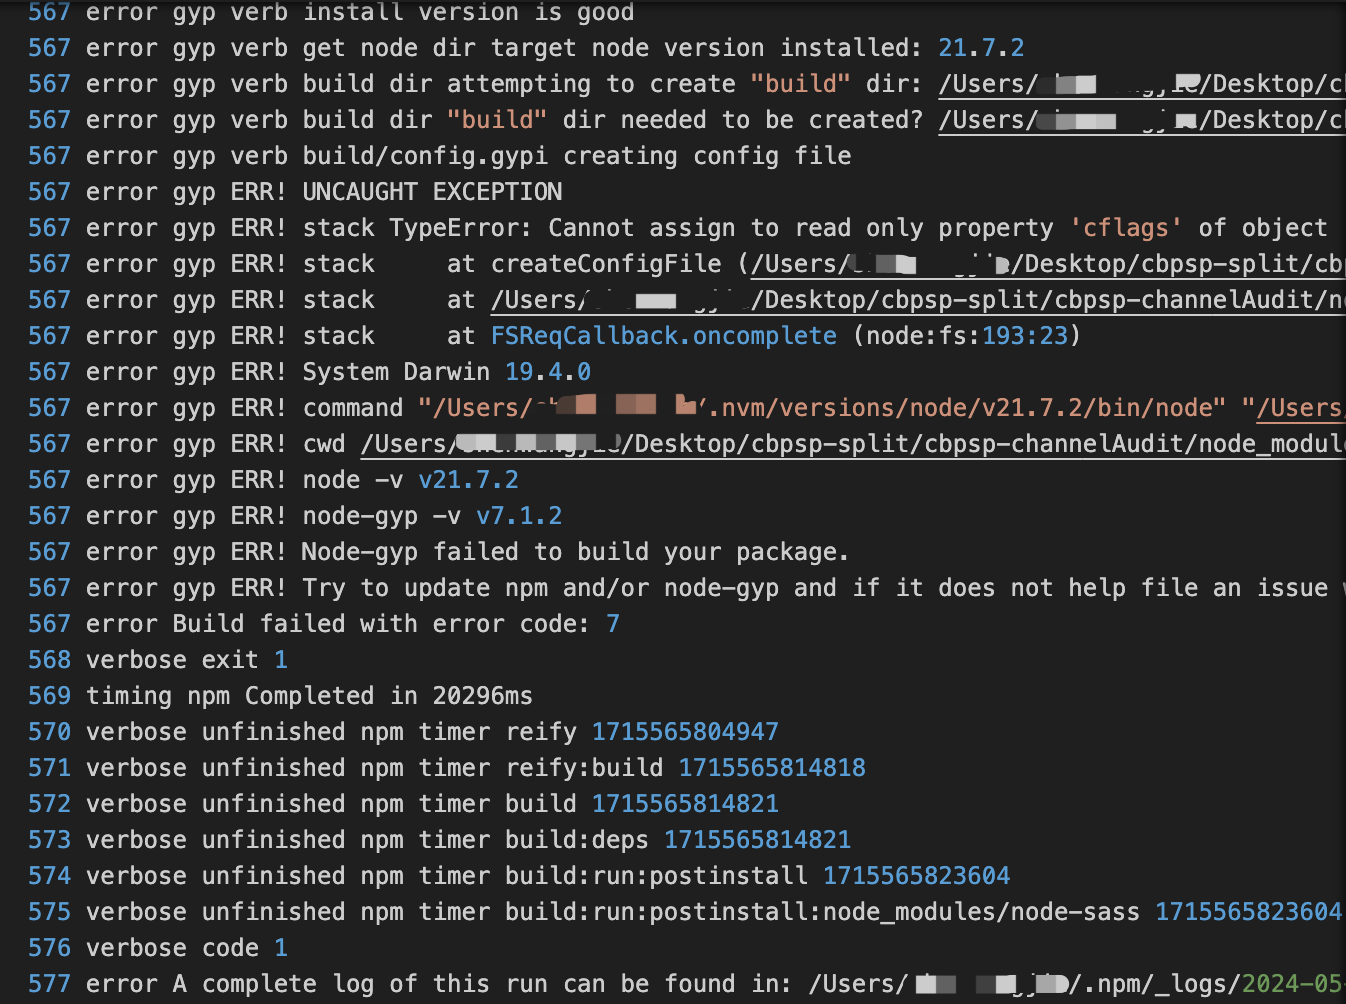Click the node-gyp version v7.1.2
This screenshot has height=1004, width=1346.
click(520, 515)
